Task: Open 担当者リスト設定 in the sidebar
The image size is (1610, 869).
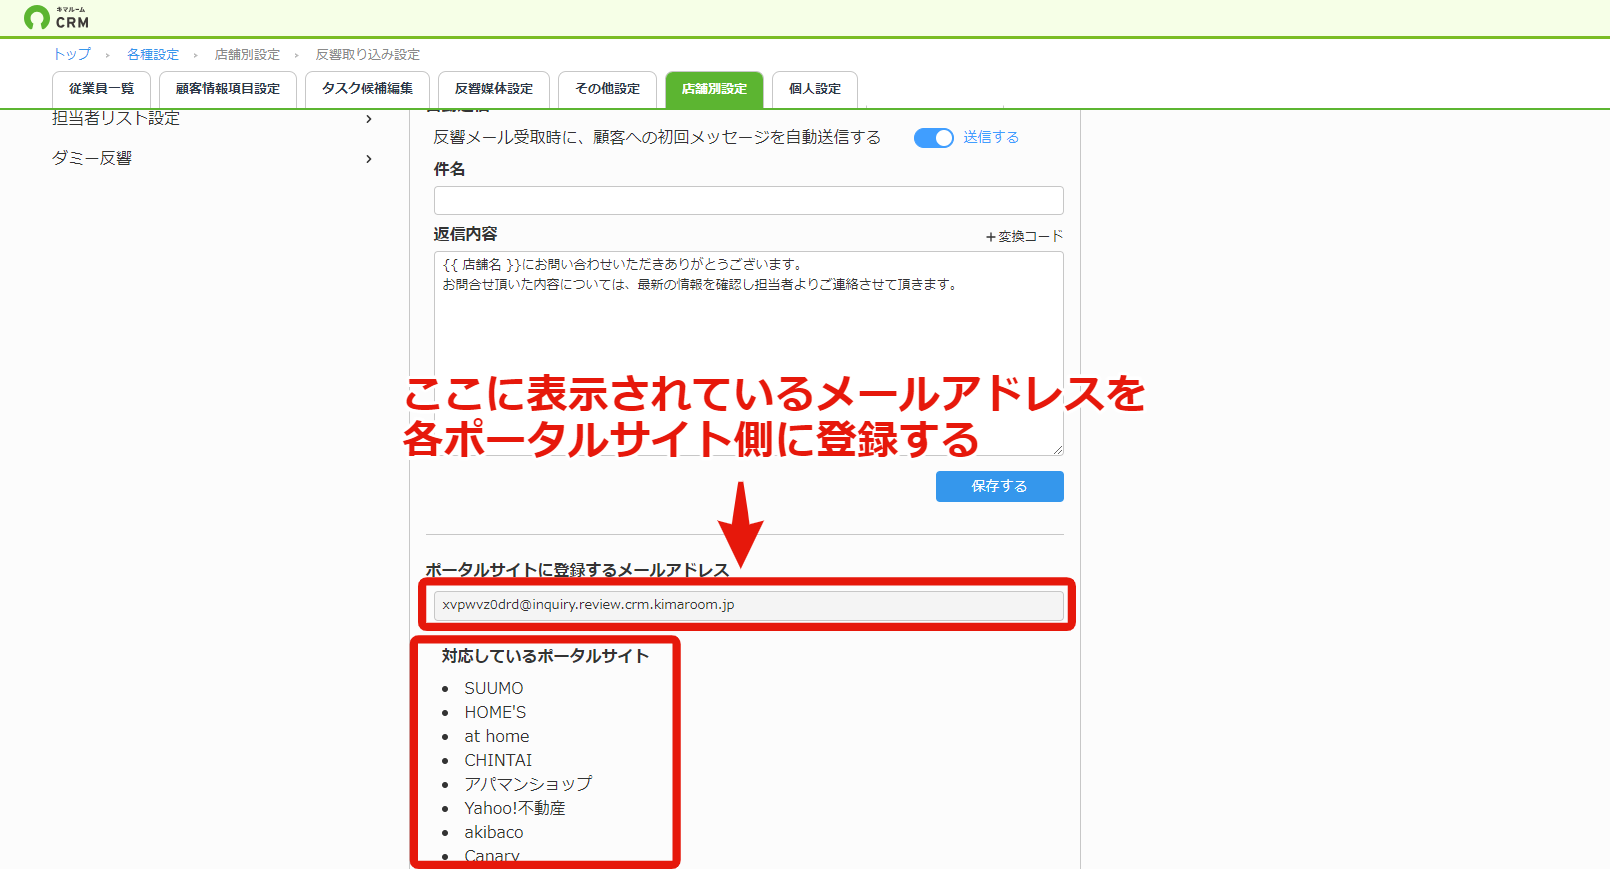Action: [116, 118]
